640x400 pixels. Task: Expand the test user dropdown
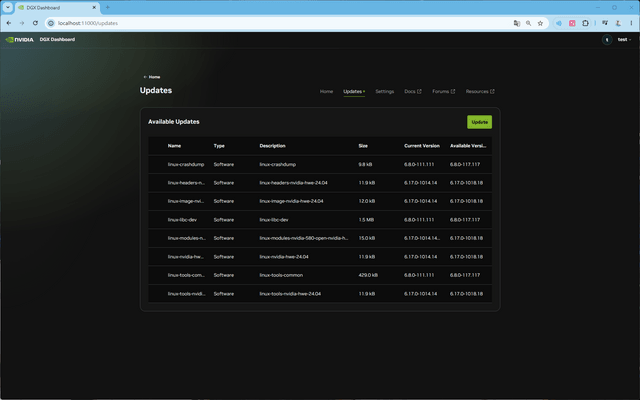624,40
